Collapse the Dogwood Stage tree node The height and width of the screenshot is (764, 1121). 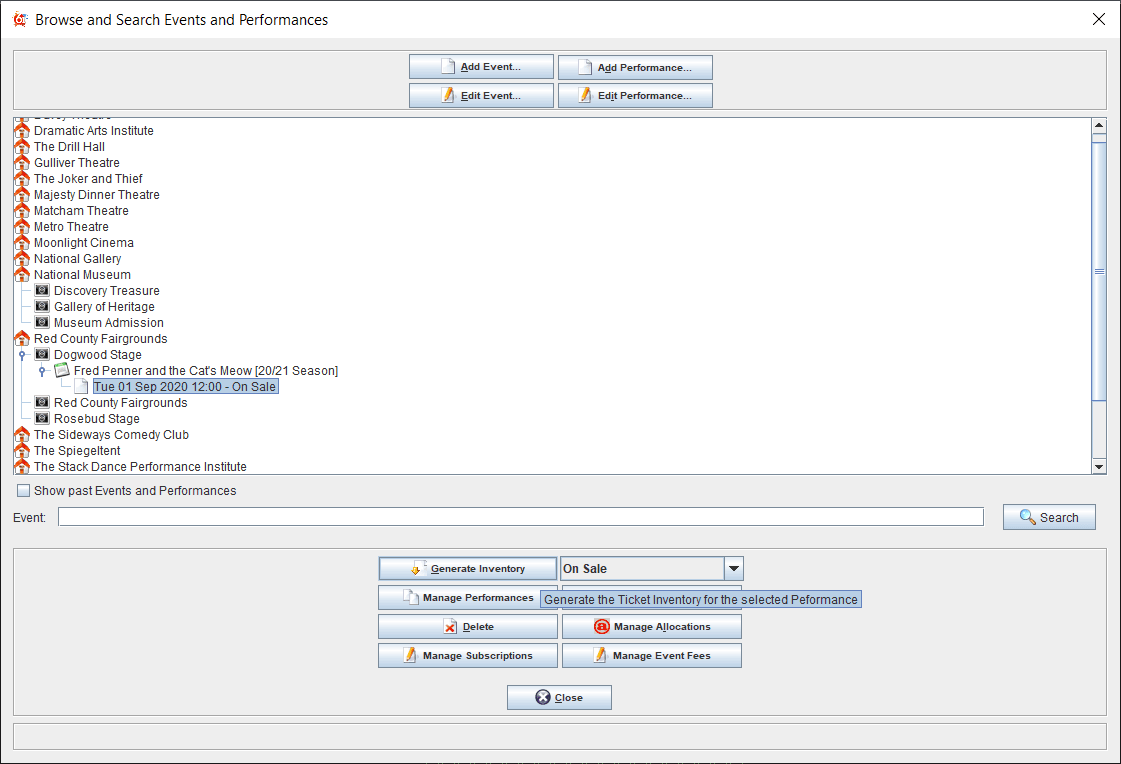pyautogui.click(x=22, y=355)
